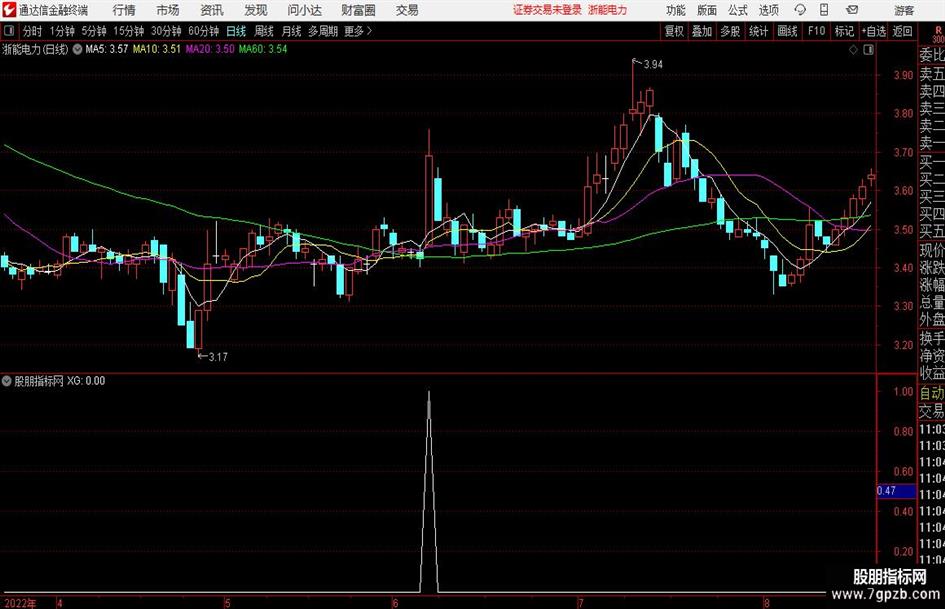This screenshot has height=609, width=945.
Task: Click the MA60: 3.54 indicator label
Action: [263, 49]
